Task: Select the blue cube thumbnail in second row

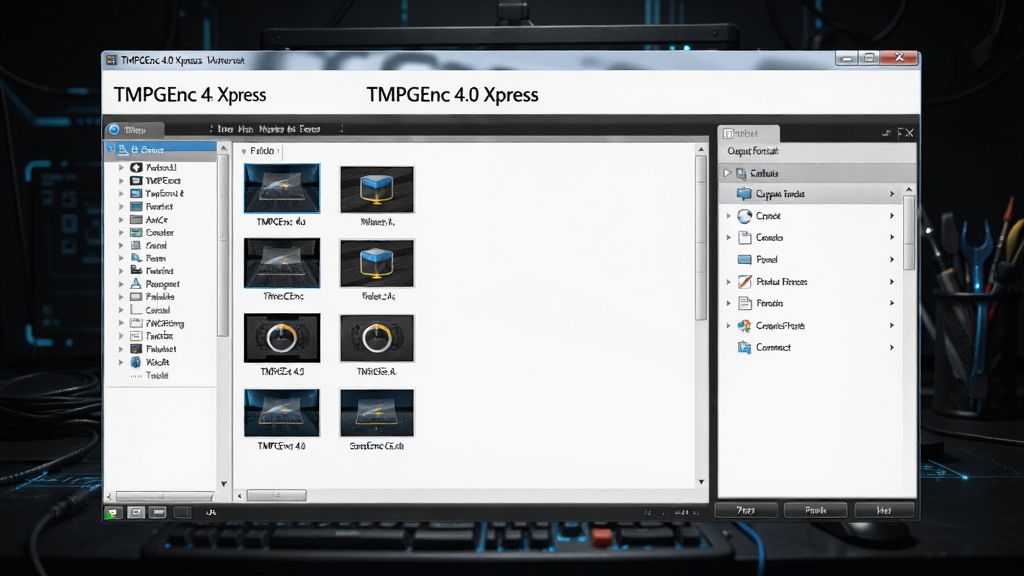Action: (377, 263)
